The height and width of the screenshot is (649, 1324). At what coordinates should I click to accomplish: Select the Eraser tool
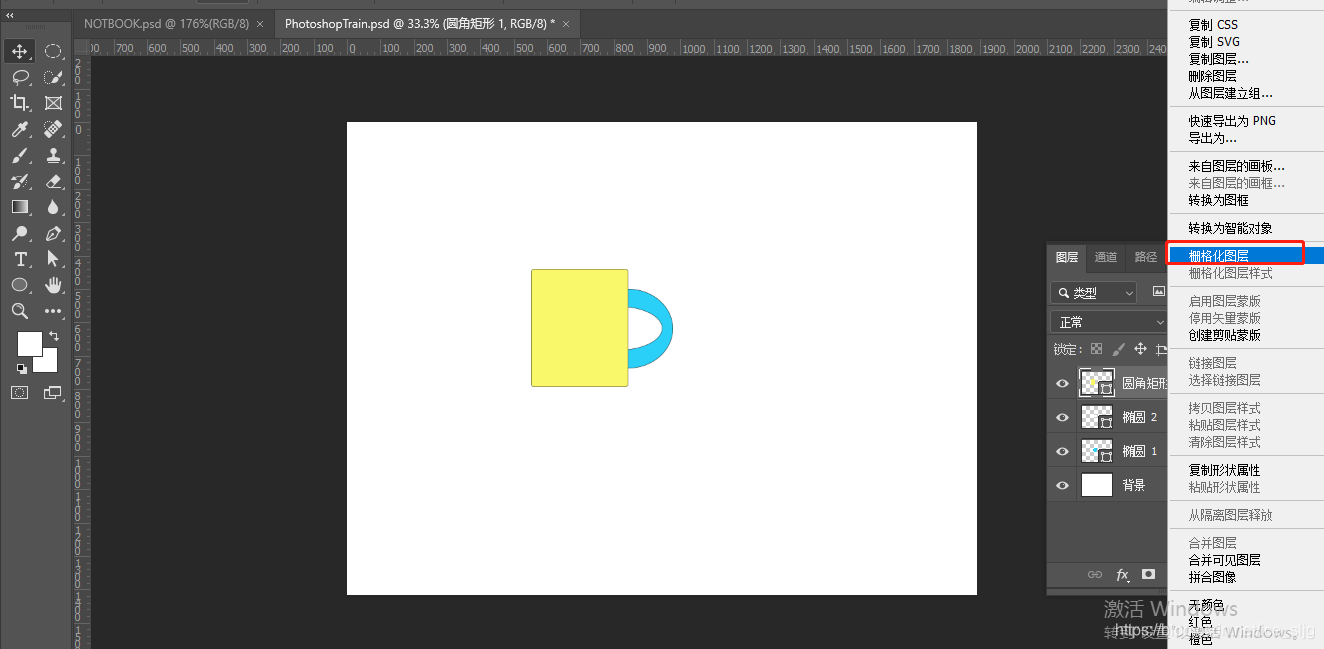pos(53,181)
